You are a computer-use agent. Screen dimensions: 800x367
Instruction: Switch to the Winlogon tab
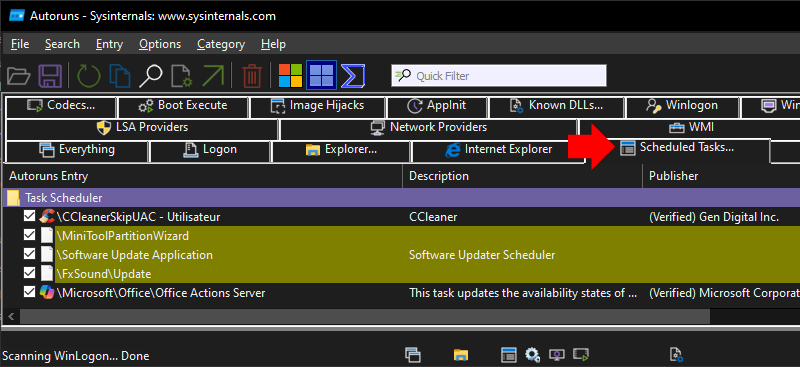click(682, 107)
